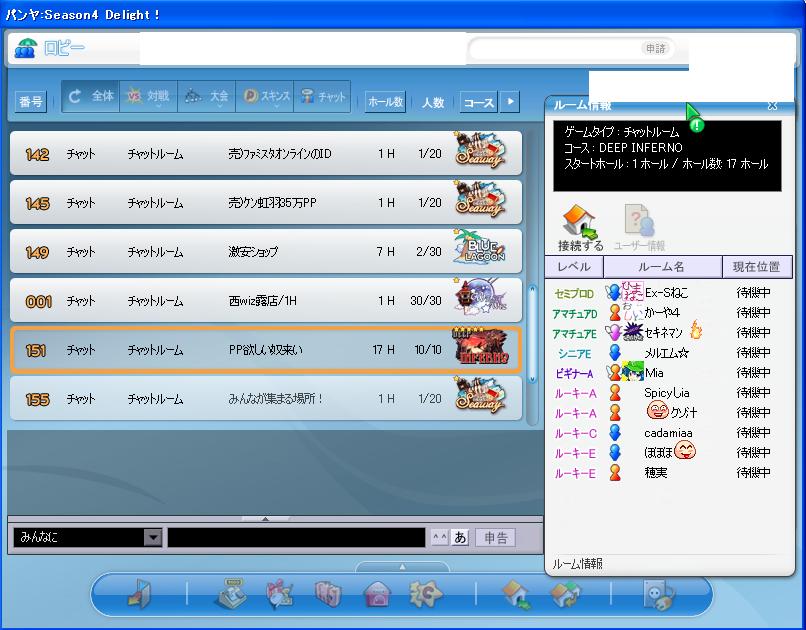Viewport: 806px width, 630px height.
Task: Sort rooms by 人数 player count
Action: pyautogui.click(x=433, y=102)
